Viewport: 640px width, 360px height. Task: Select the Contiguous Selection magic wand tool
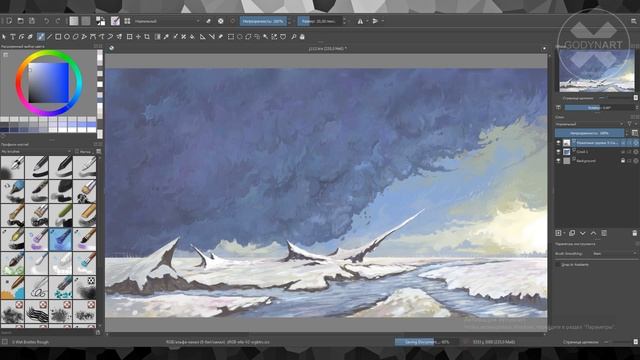coord(266,37)
